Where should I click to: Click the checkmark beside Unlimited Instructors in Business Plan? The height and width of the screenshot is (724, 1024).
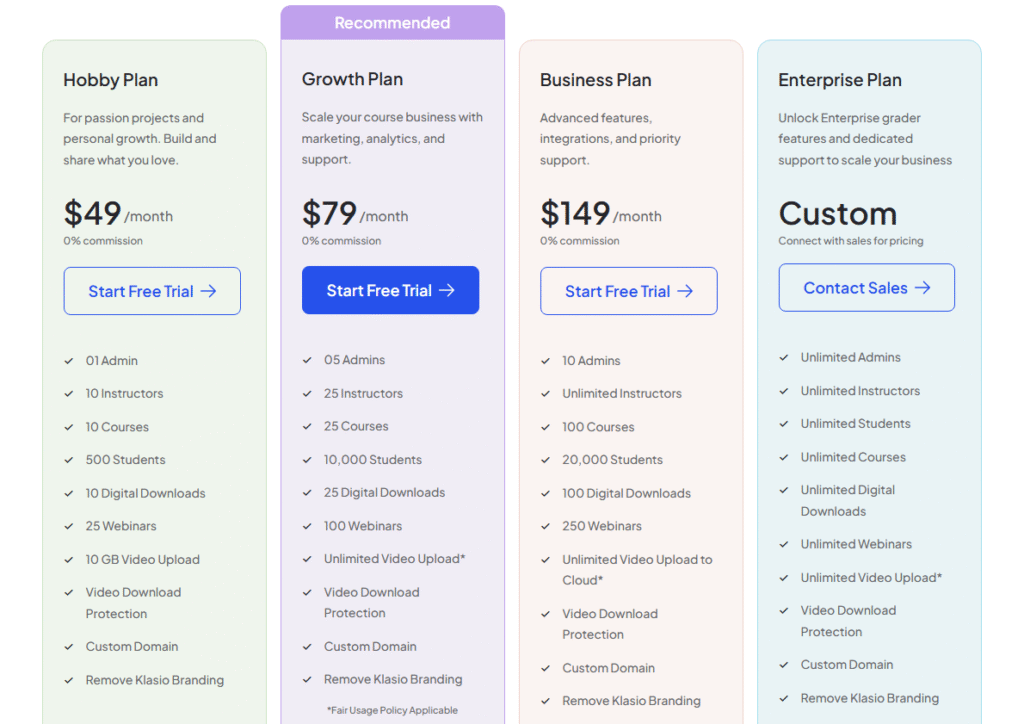(x=546, y=394)
